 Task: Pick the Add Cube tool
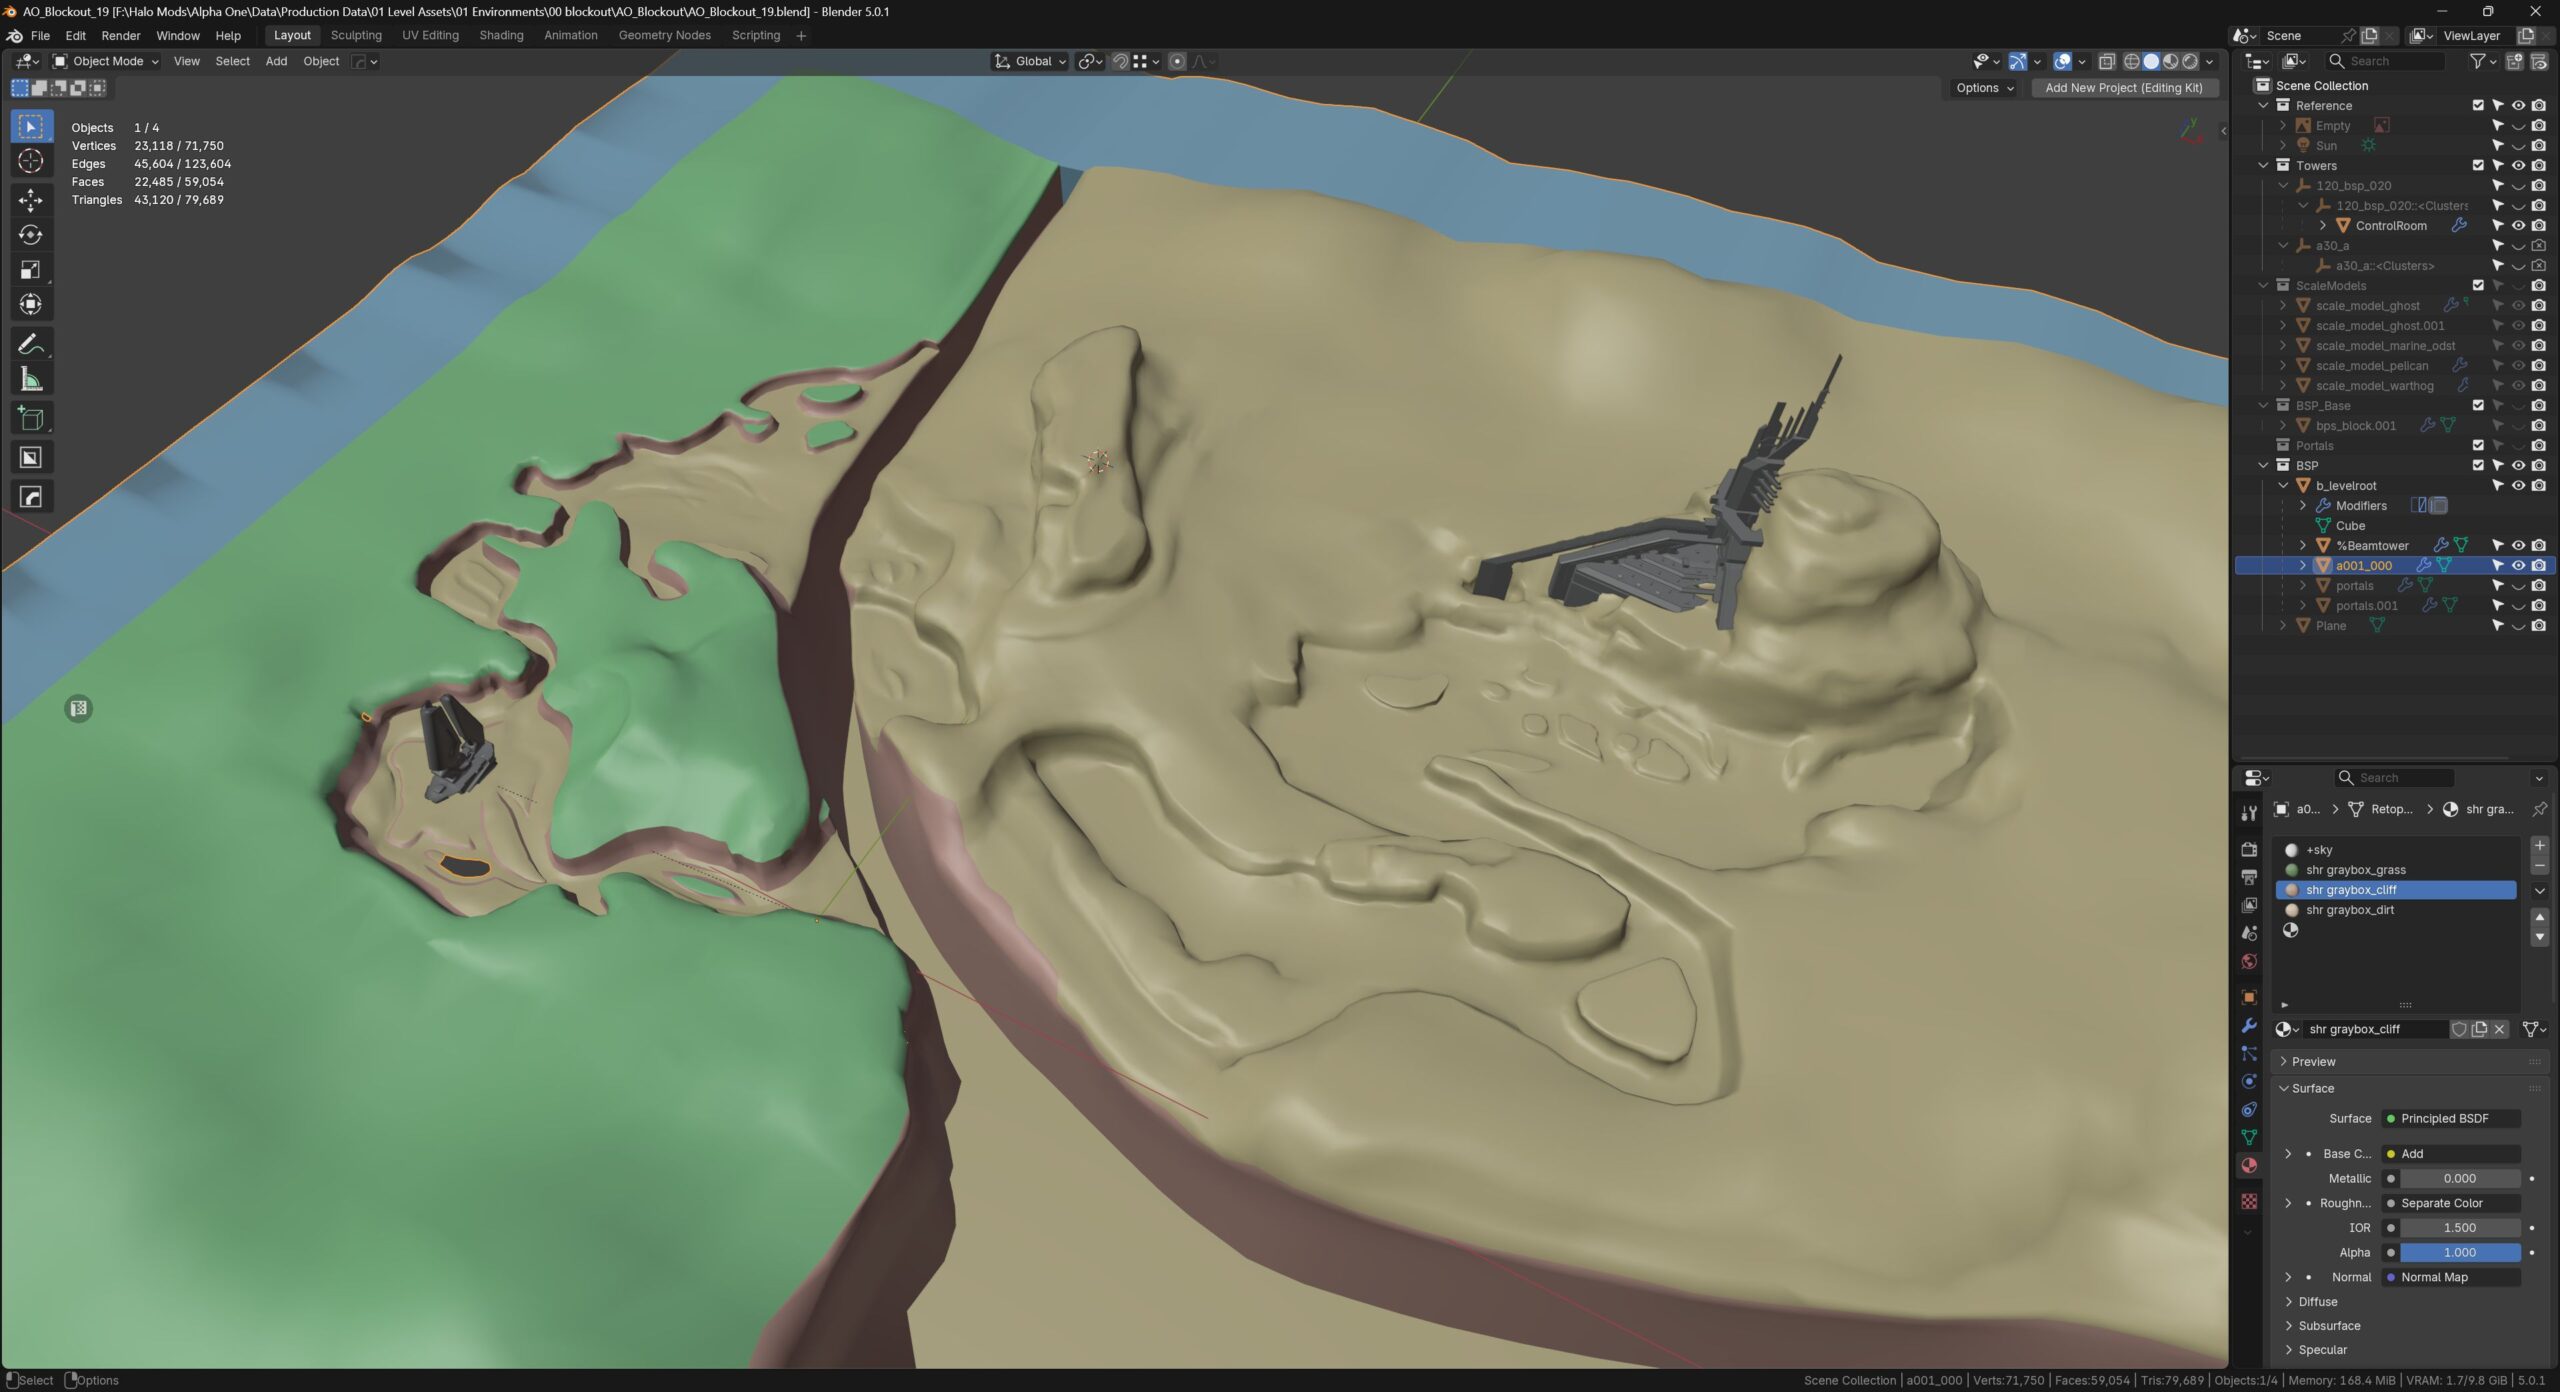click(x=31, y=419)
